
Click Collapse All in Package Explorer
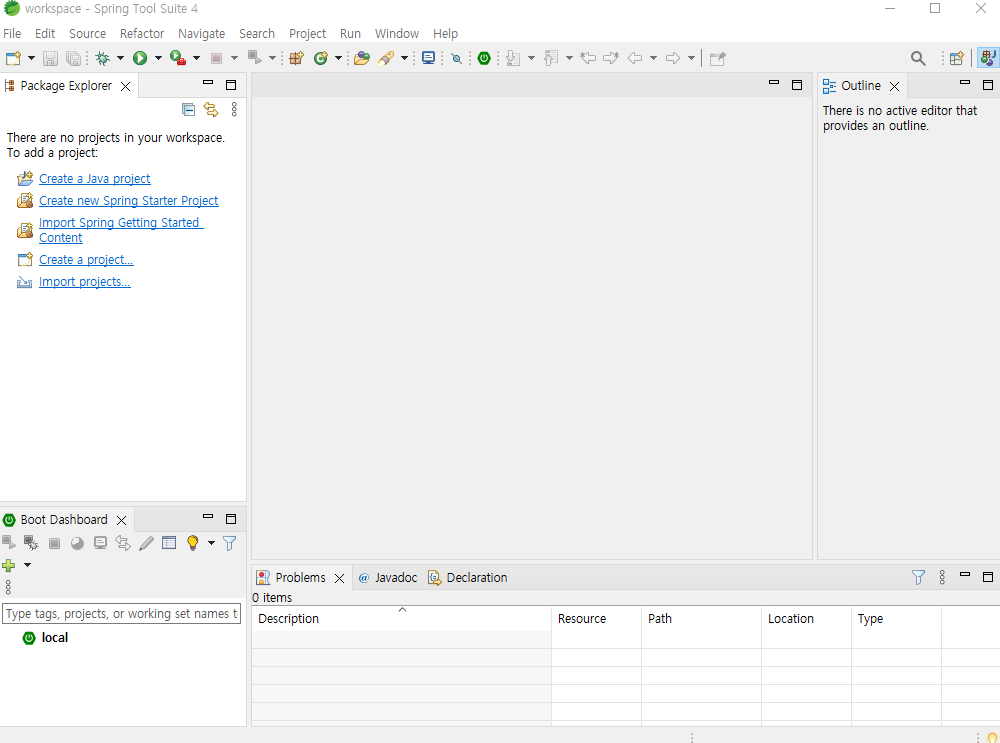(188, 110)
